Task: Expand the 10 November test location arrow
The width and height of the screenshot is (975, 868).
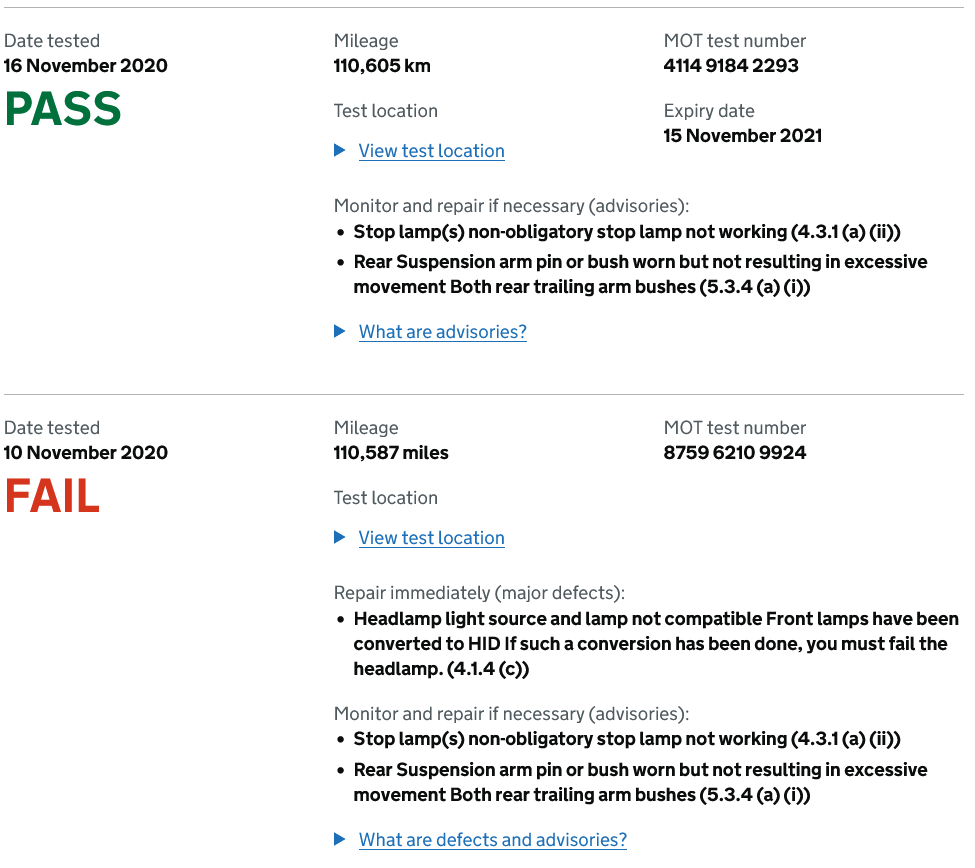Action: click(x=340, y=537)
